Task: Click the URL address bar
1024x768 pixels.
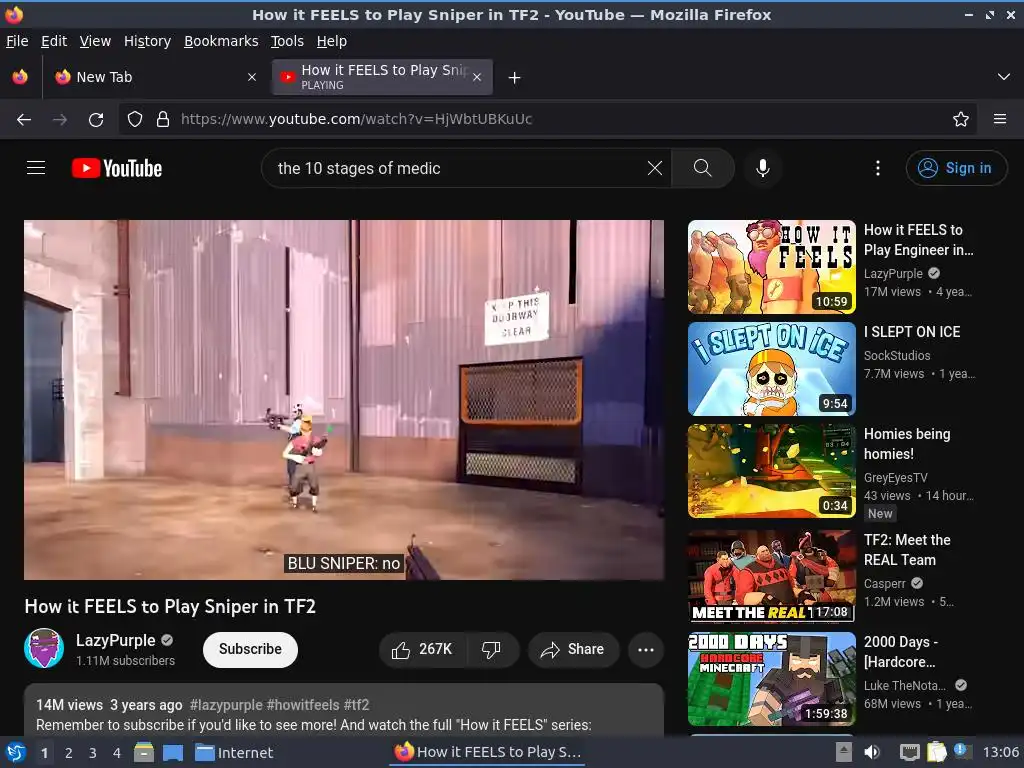Action: click(547, 120)
